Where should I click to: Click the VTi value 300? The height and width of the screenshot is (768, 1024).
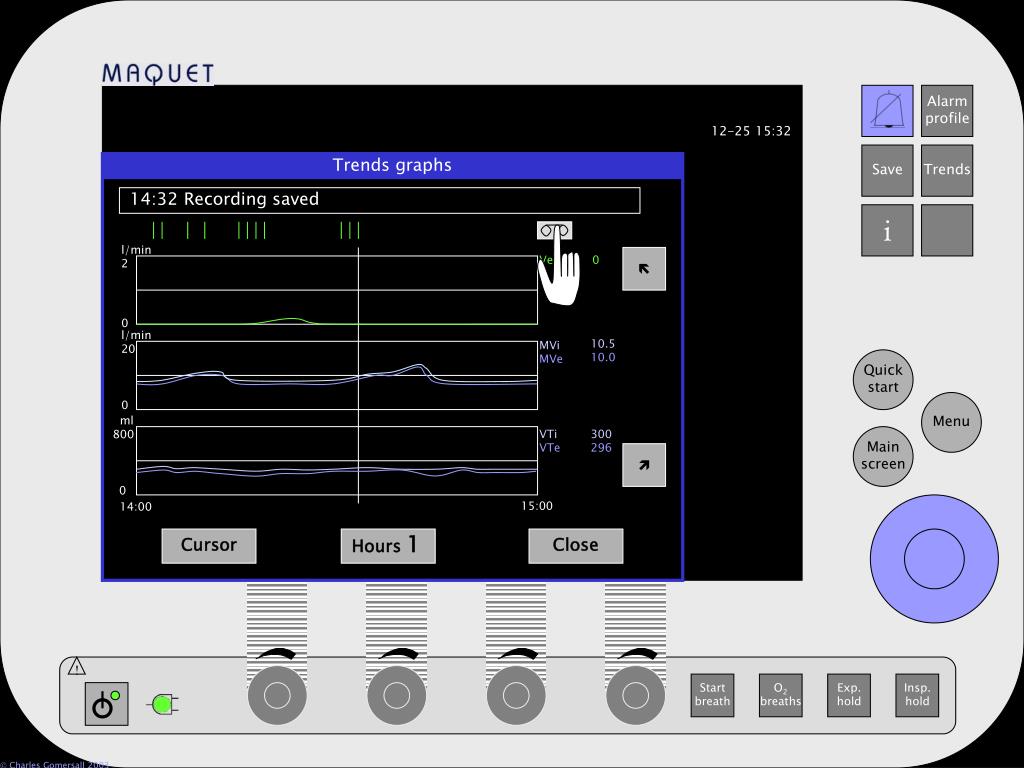click(x=601, y=434)
